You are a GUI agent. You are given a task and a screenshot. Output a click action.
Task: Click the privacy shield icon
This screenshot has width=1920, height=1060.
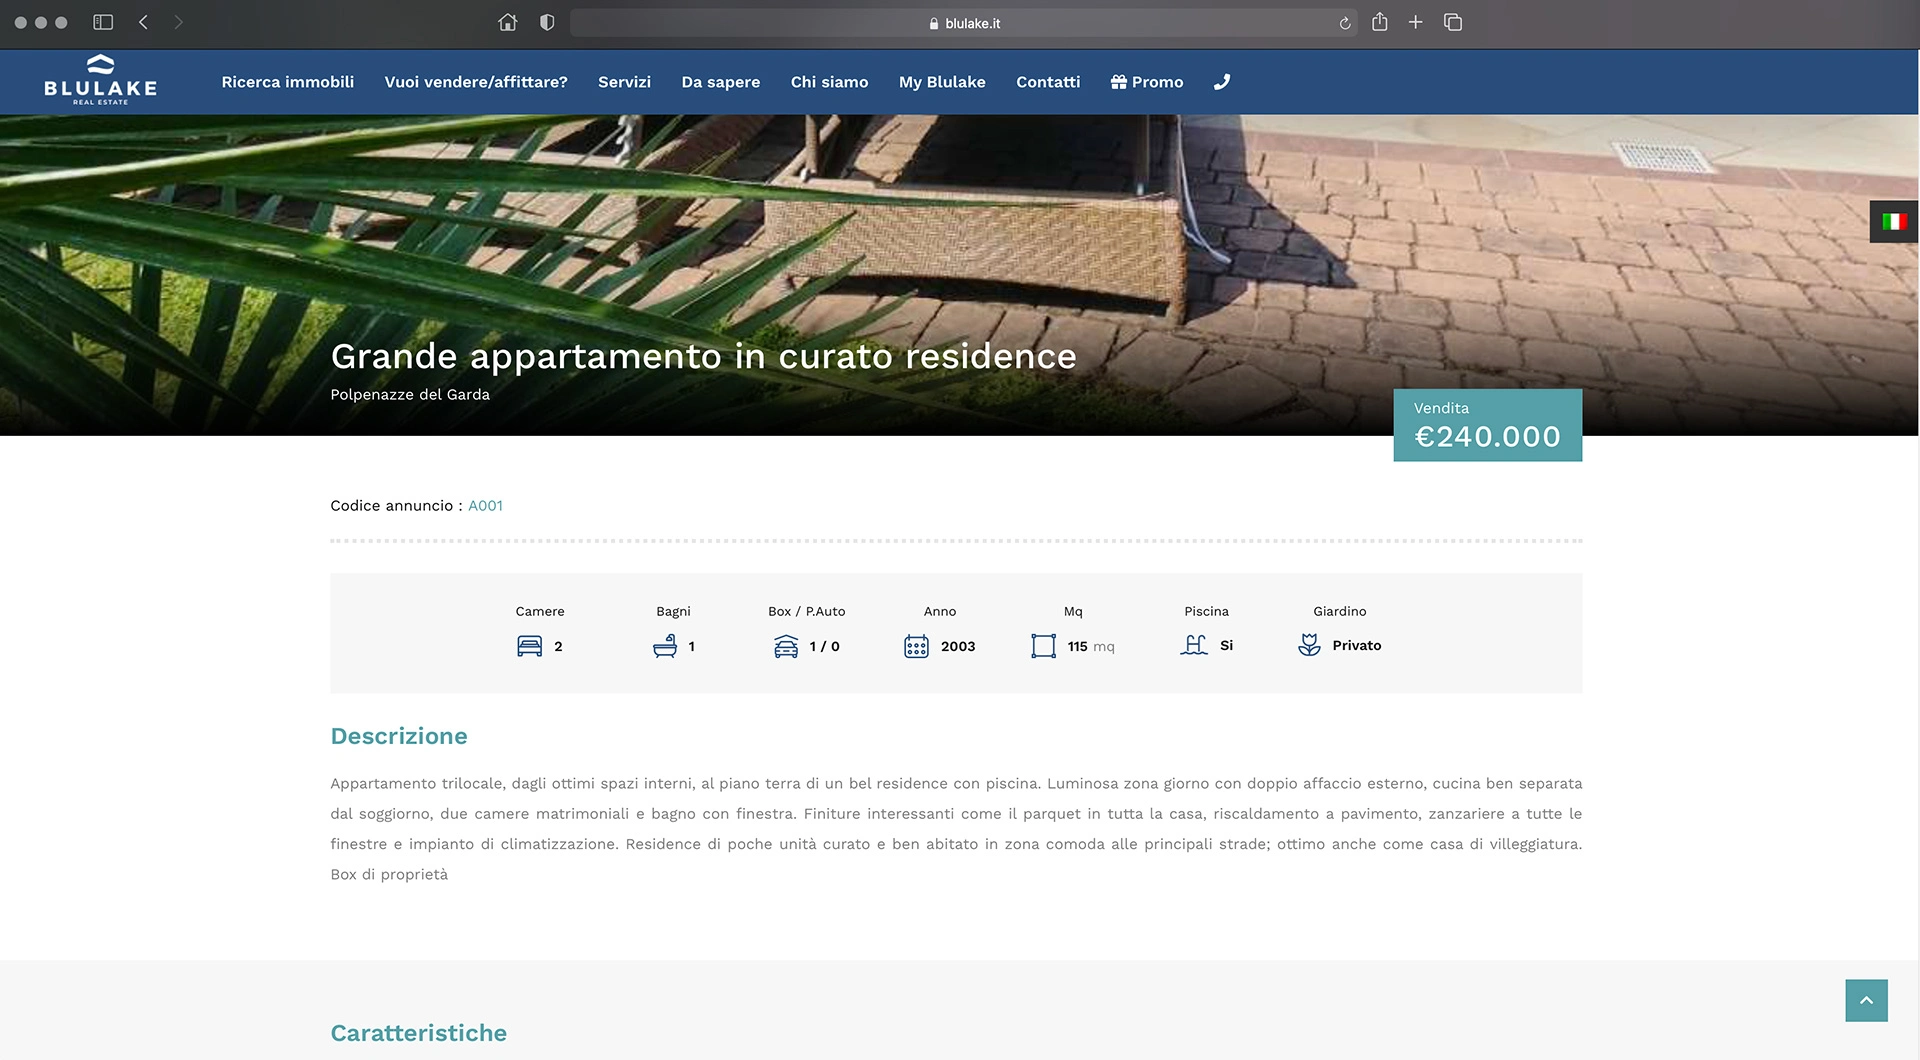[x=547, y=22]
